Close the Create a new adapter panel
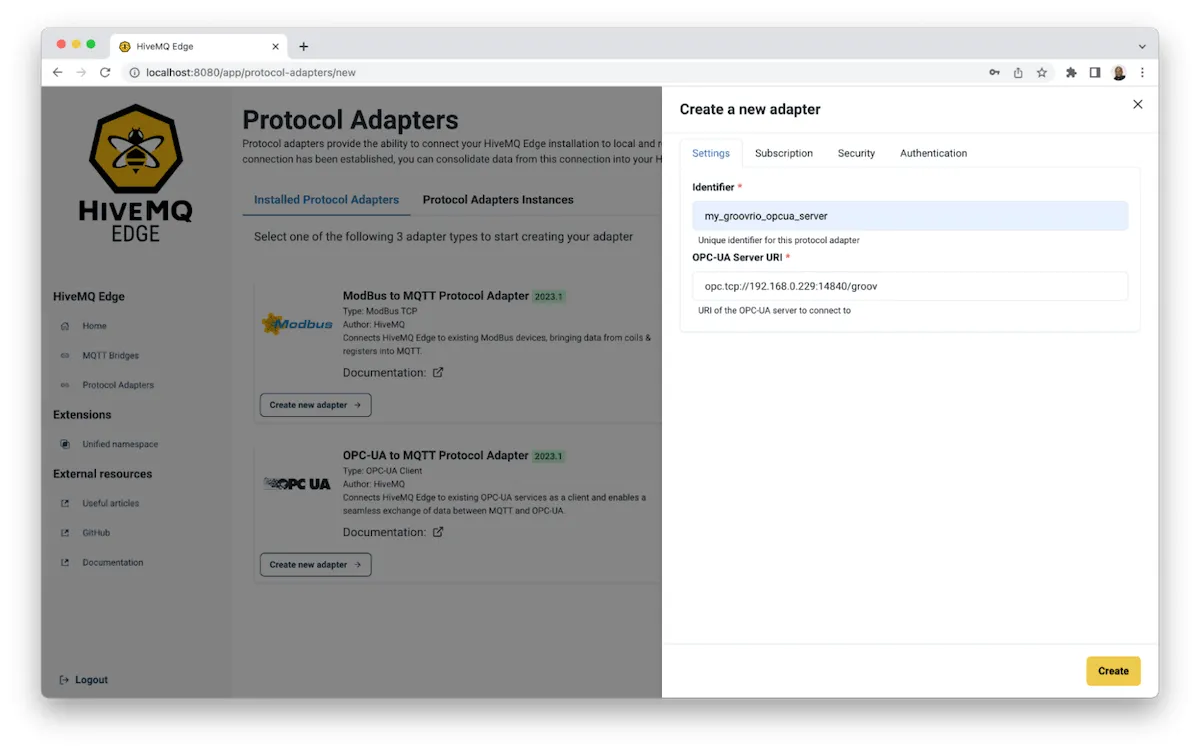This screenshot has width=1200, height=753. point(1137,104)
